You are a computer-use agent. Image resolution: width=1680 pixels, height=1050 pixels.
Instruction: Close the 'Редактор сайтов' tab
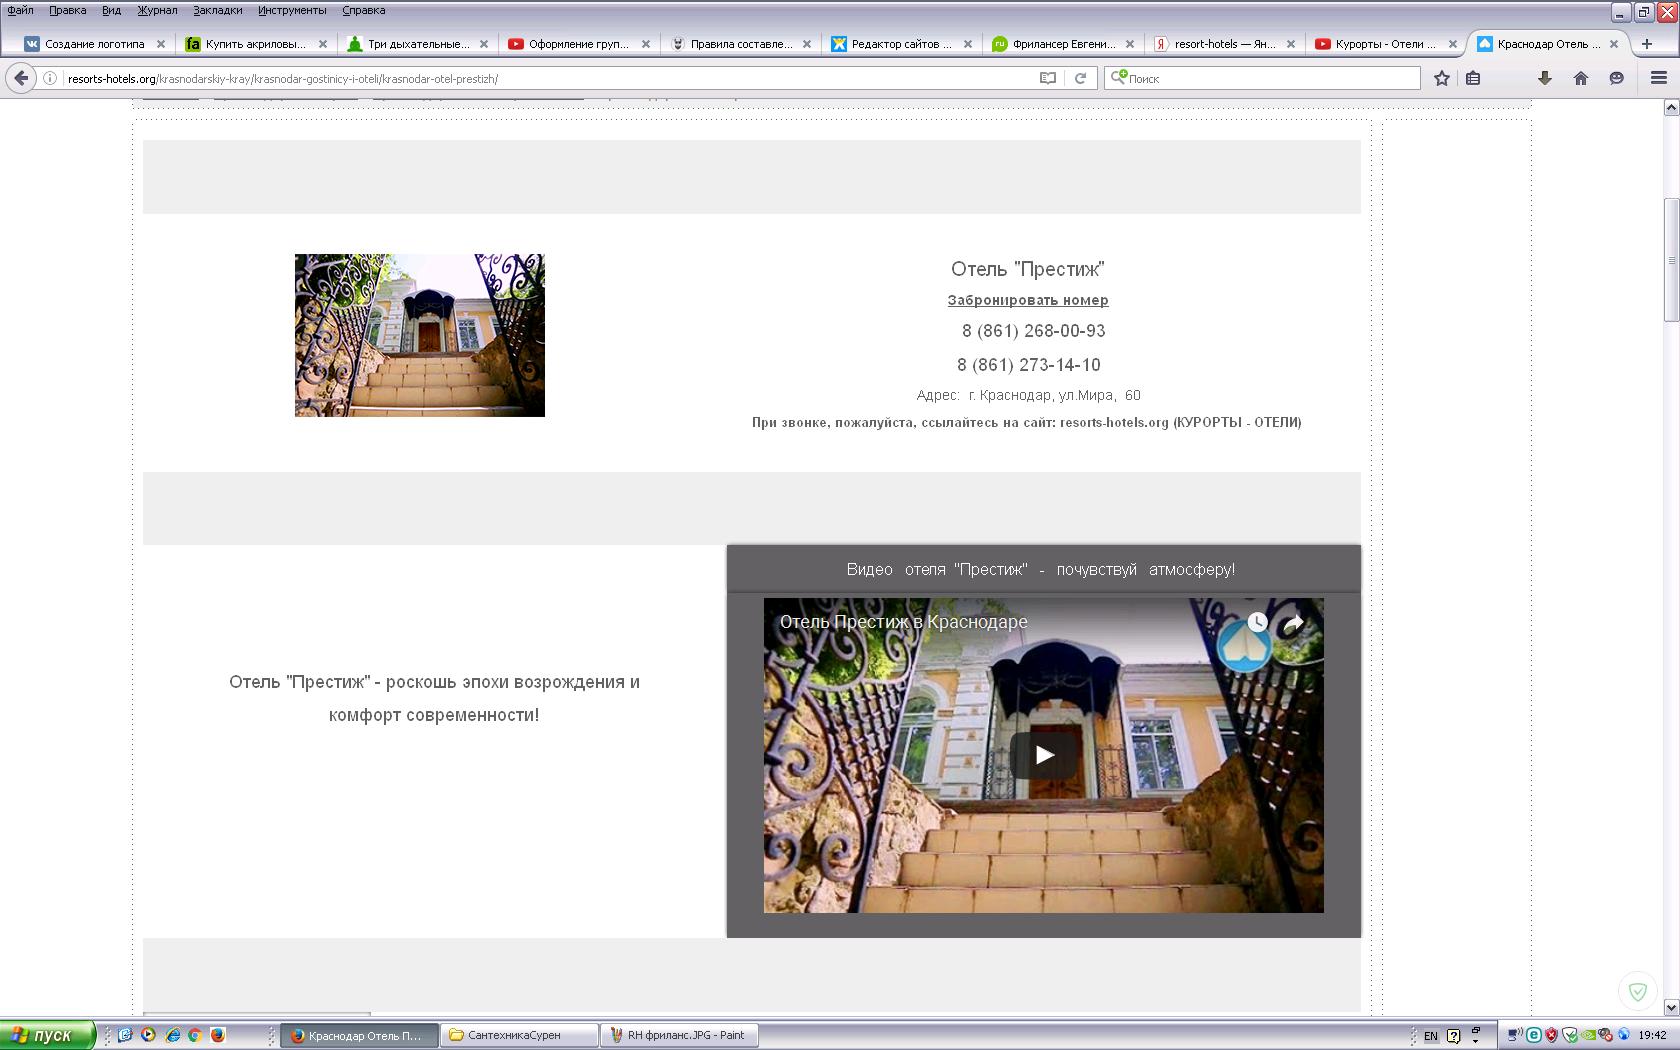pos(968,44)
